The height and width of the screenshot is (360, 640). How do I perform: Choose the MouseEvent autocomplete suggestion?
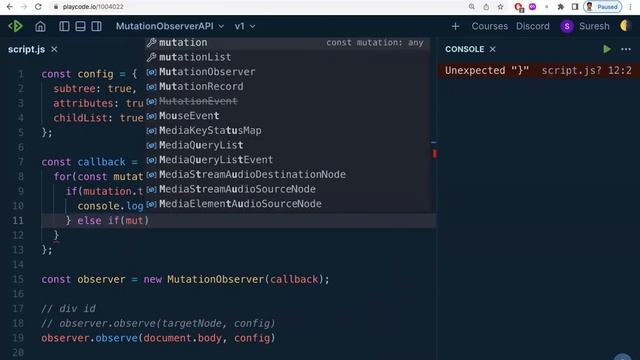tap(288, 116)
